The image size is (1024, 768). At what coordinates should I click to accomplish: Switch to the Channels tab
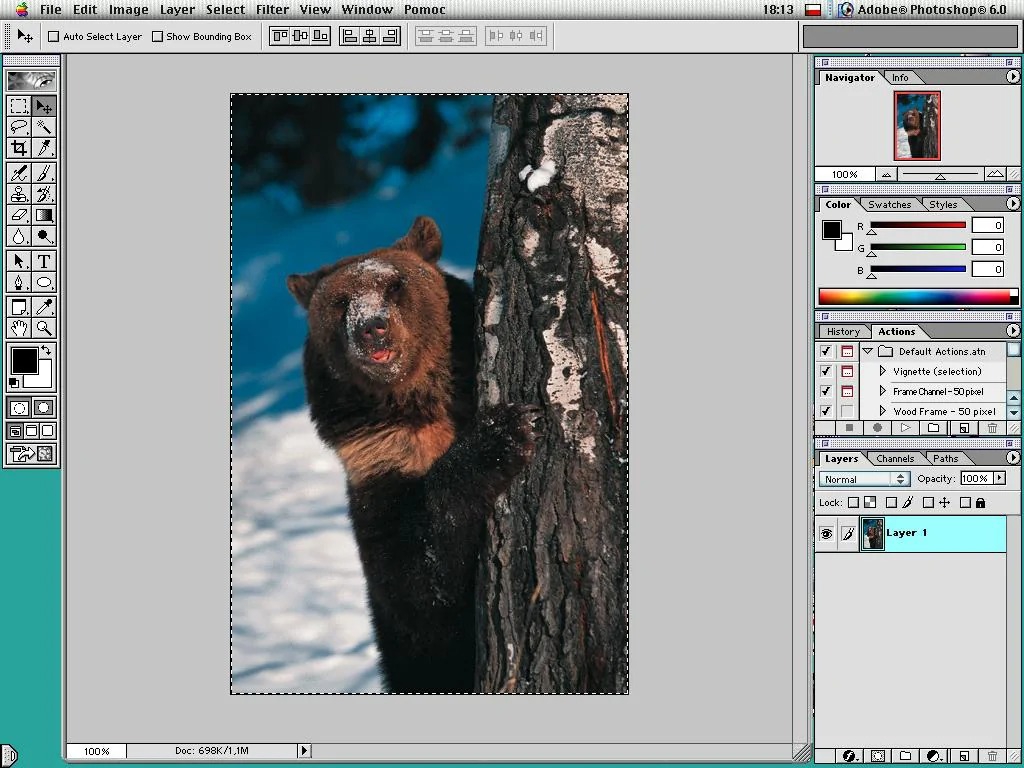[894, 459]
